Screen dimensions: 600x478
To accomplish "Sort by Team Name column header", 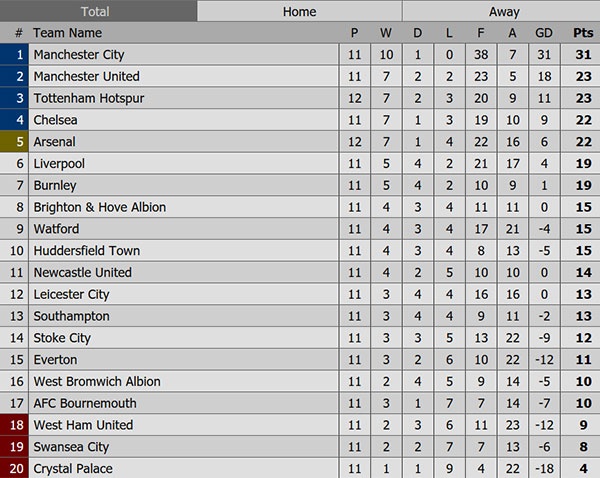I will click(x=67, y=33).
